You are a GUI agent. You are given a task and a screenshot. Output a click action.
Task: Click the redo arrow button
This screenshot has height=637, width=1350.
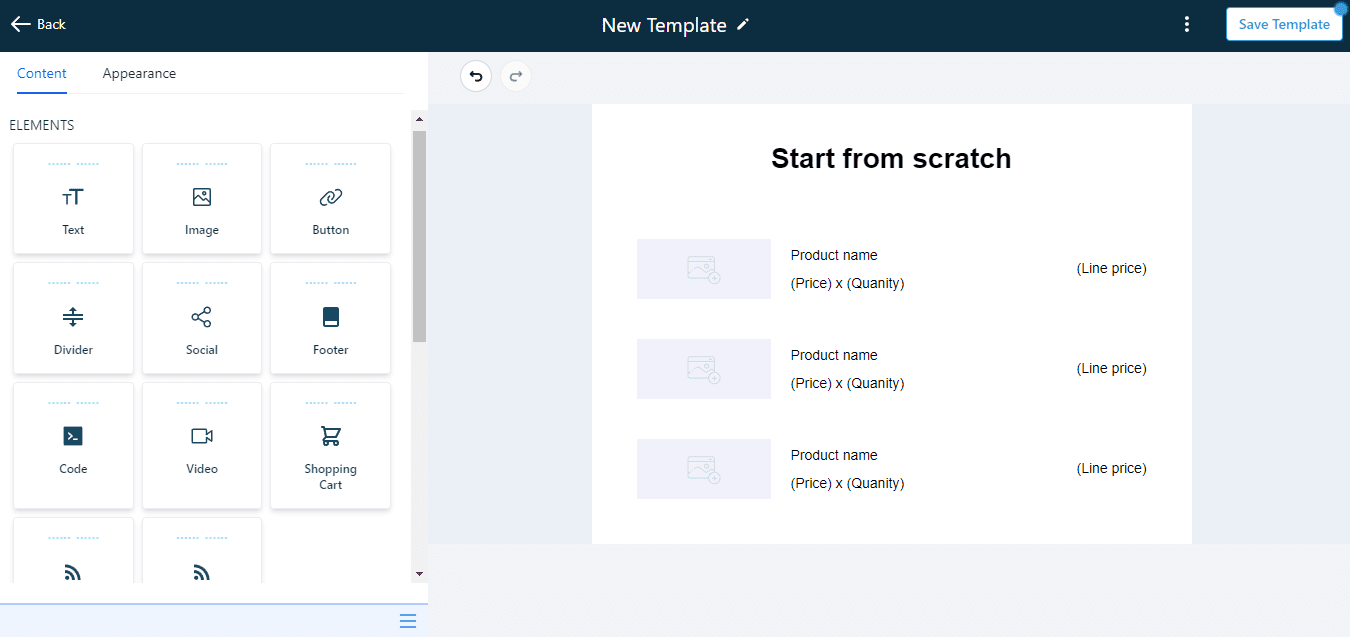click(516, 76)
